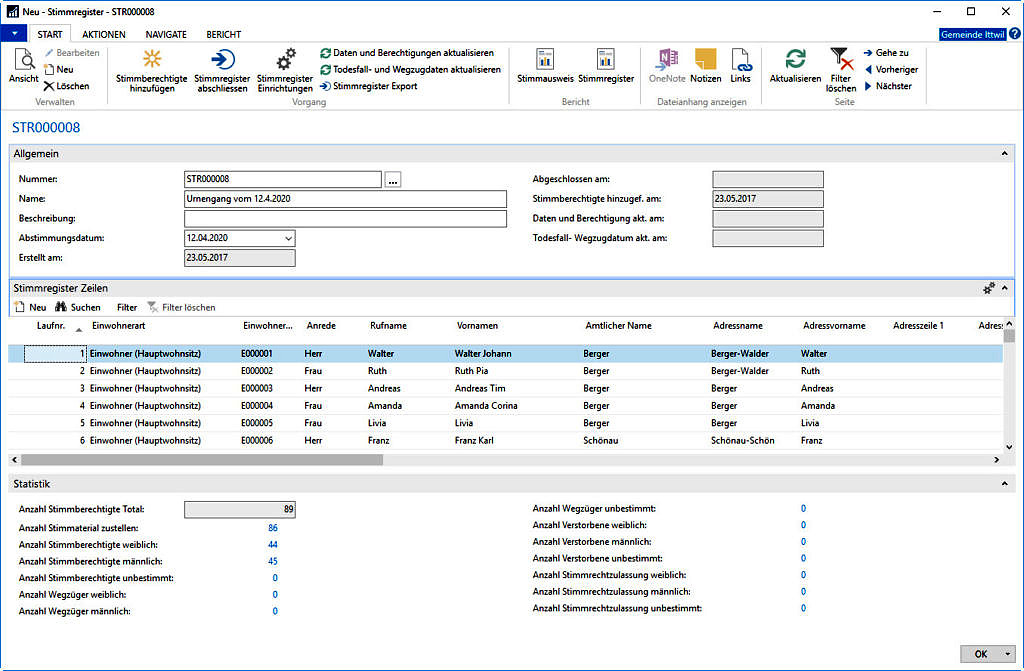
Task: Click cell E000004 in Einwohner column
Action: pyautogui.click(x=257, y=406)
